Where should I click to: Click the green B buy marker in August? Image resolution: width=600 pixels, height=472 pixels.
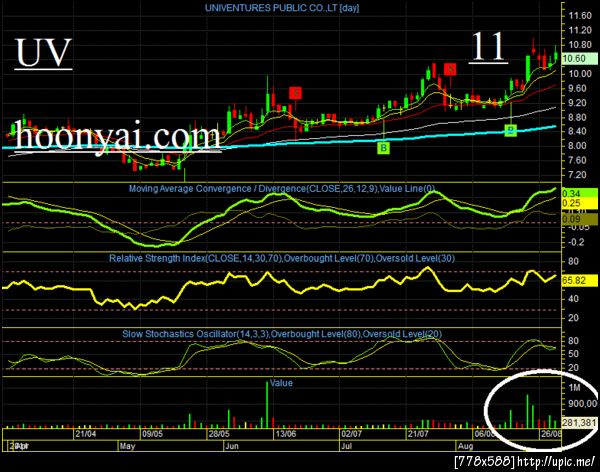coord(510,130)
